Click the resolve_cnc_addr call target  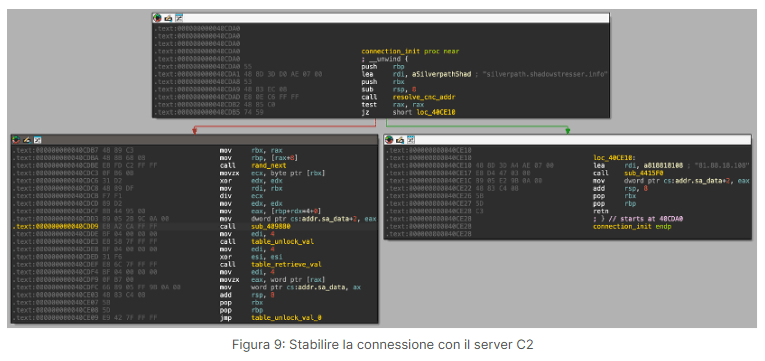point(424,98)
